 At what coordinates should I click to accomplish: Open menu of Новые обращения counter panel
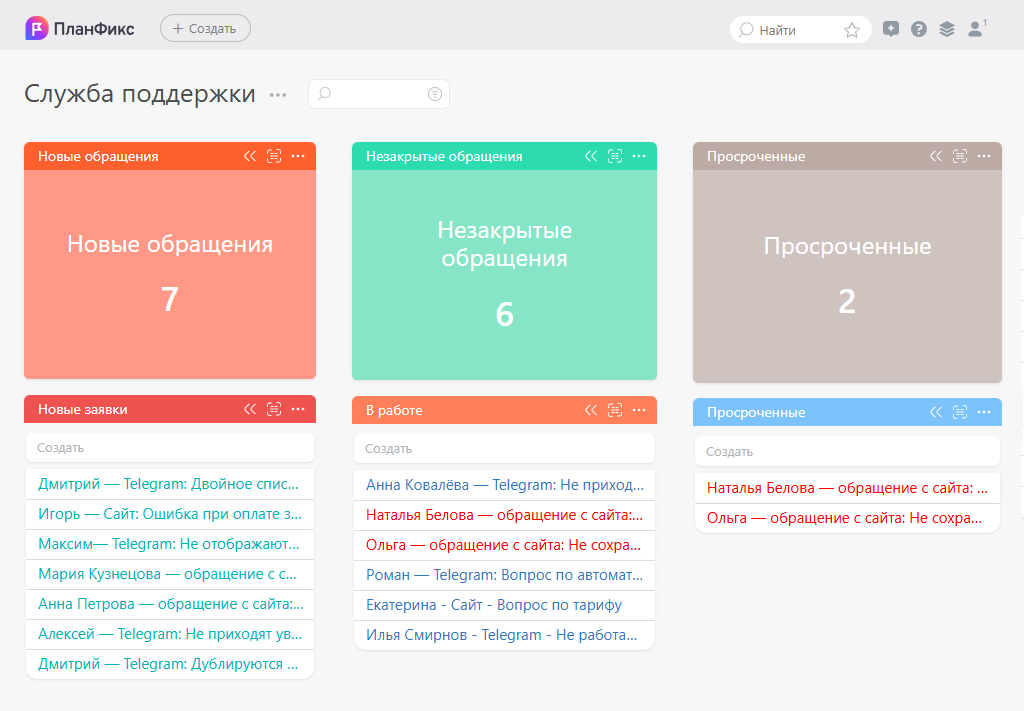tap(298, 156)
